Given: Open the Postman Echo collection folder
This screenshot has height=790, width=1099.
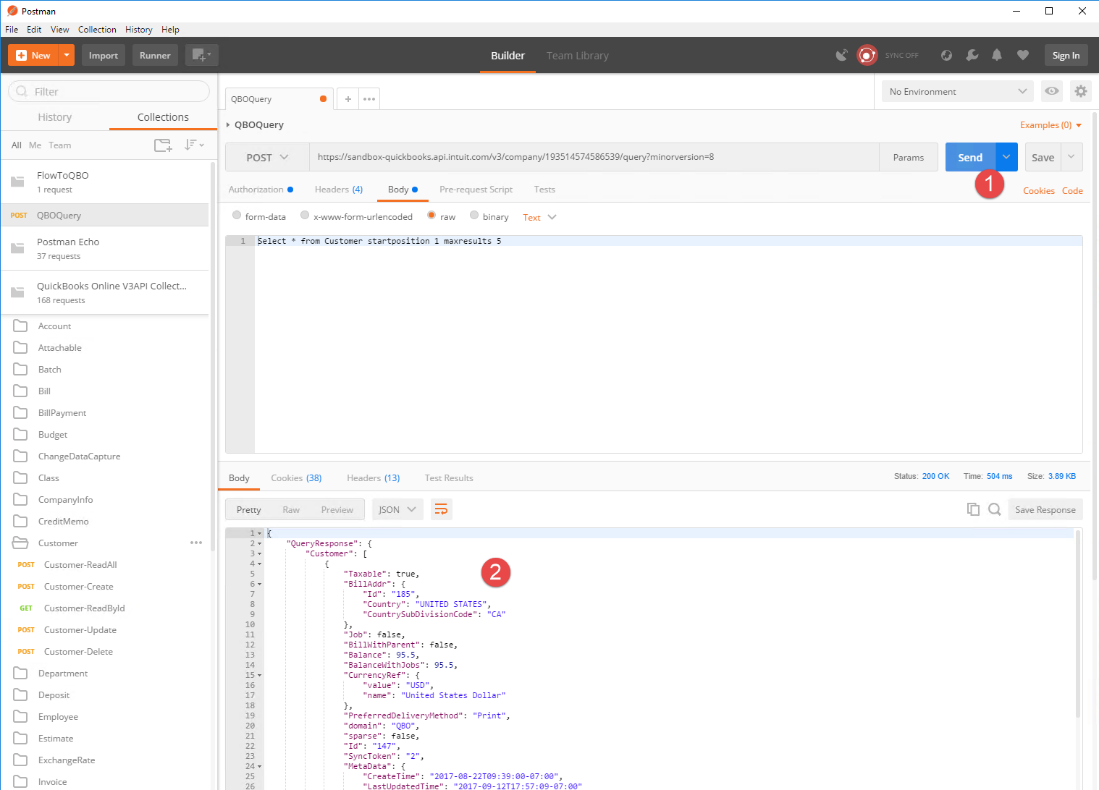Looking at the screenshot, I should pos(105,248).
